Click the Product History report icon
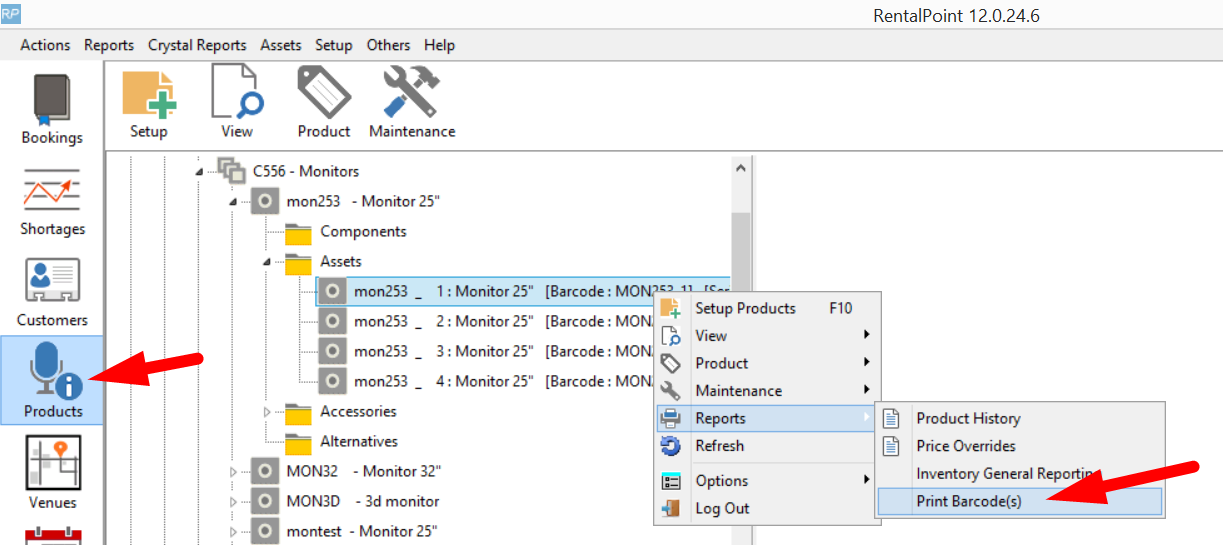 [x=891, y=418]
